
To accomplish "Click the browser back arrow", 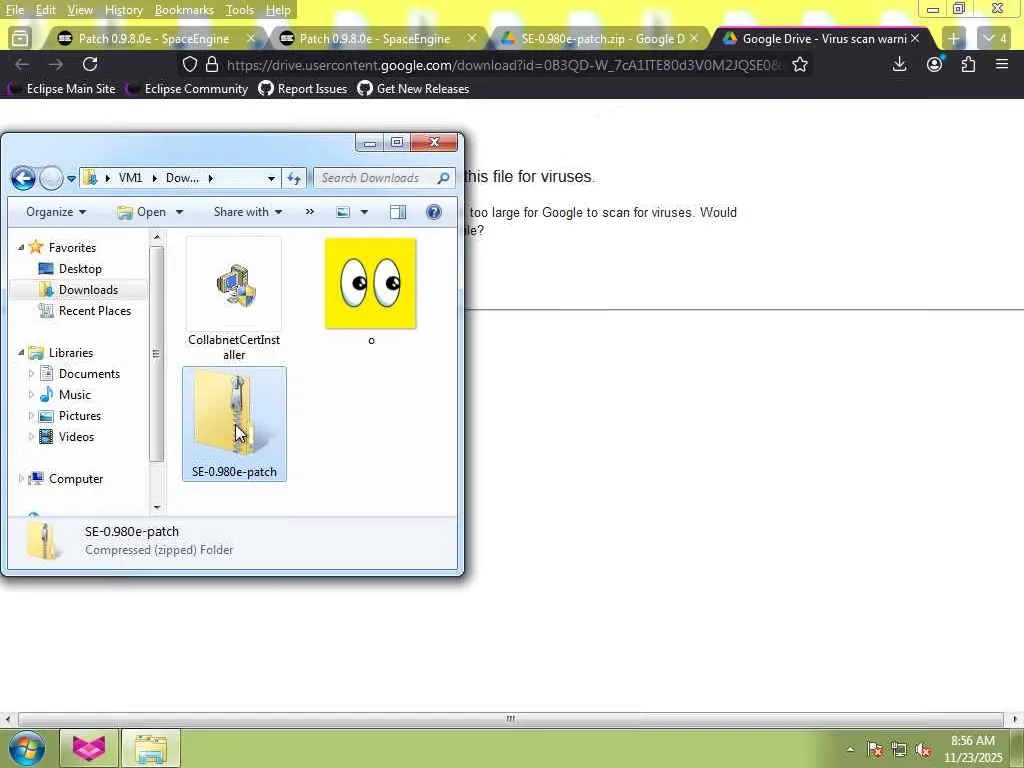I will 22,64.
